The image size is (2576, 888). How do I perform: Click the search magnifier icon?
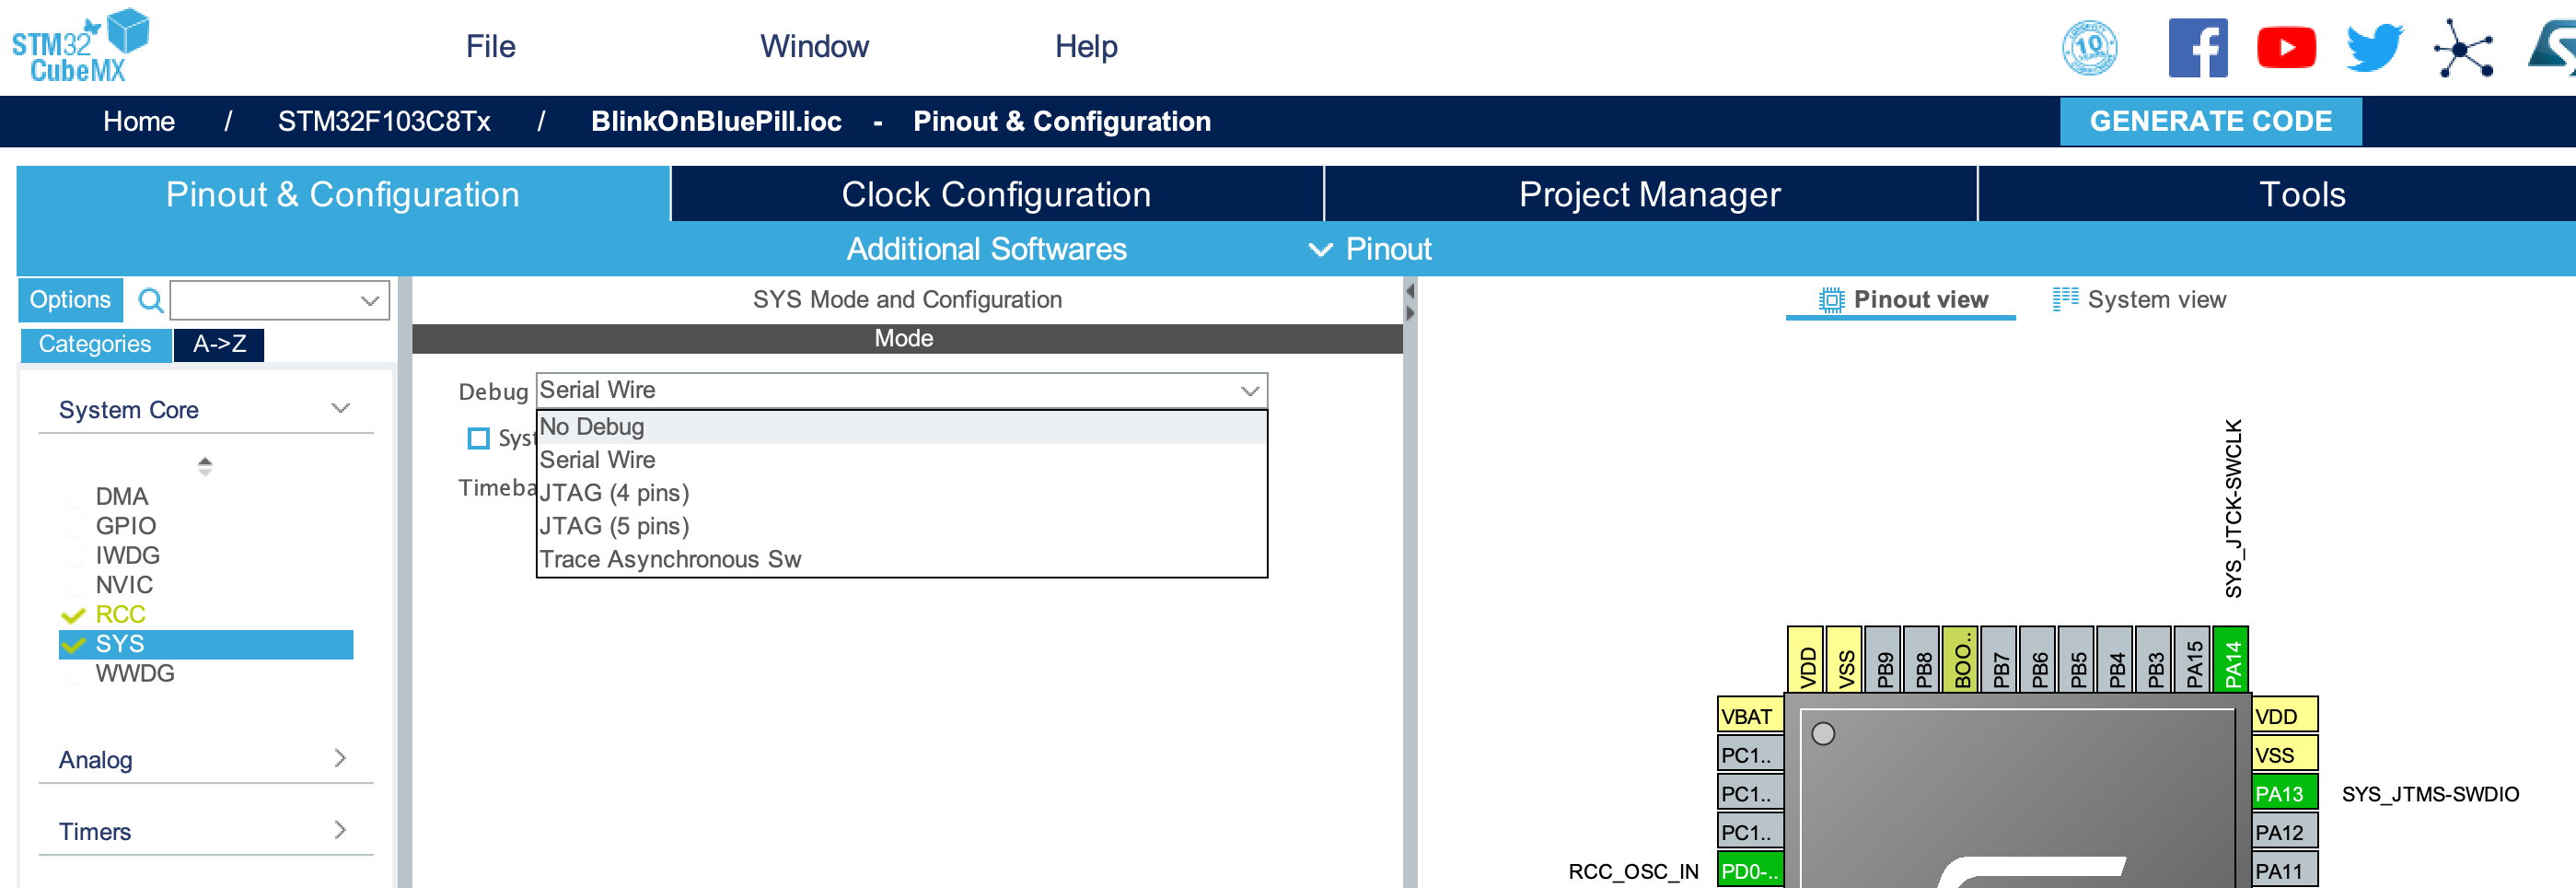(150, 300)
